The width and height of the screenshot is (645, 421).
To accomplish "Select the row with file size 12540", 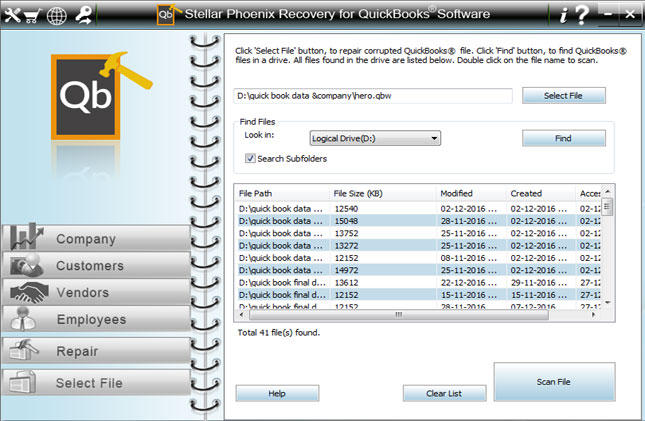I will tap(418, 209).
